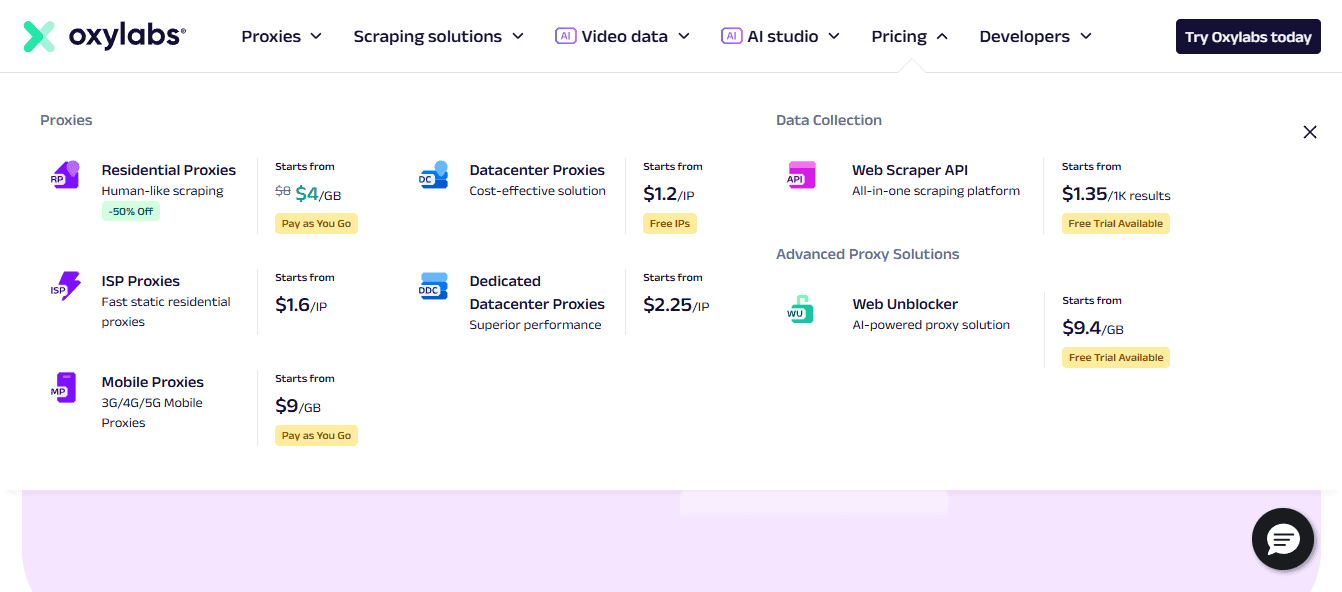Expand the Video data dropdown chevron
Screen dimensions: 1342x592
(684, 36)
